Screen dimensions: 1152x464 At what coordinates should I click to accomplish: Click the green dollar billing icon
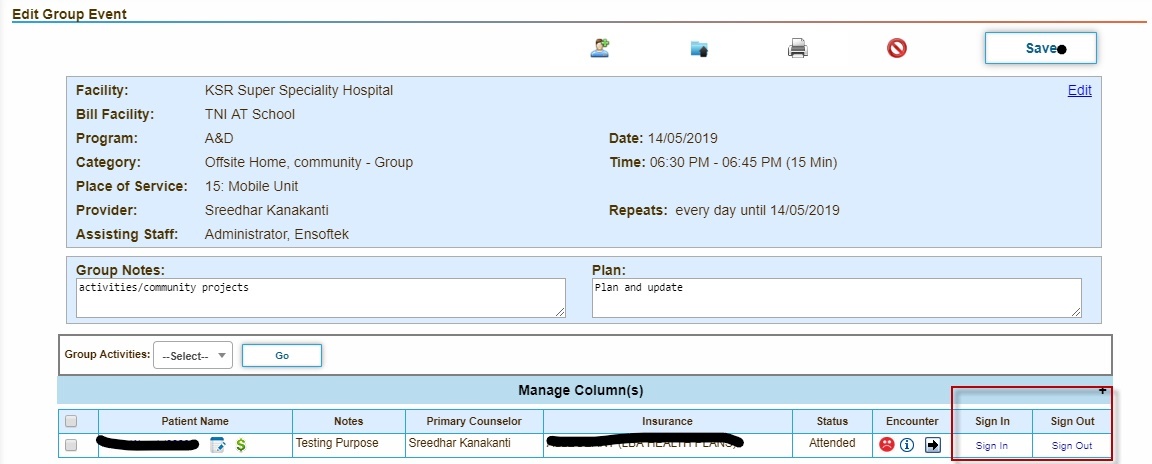[x=241, y=444]
